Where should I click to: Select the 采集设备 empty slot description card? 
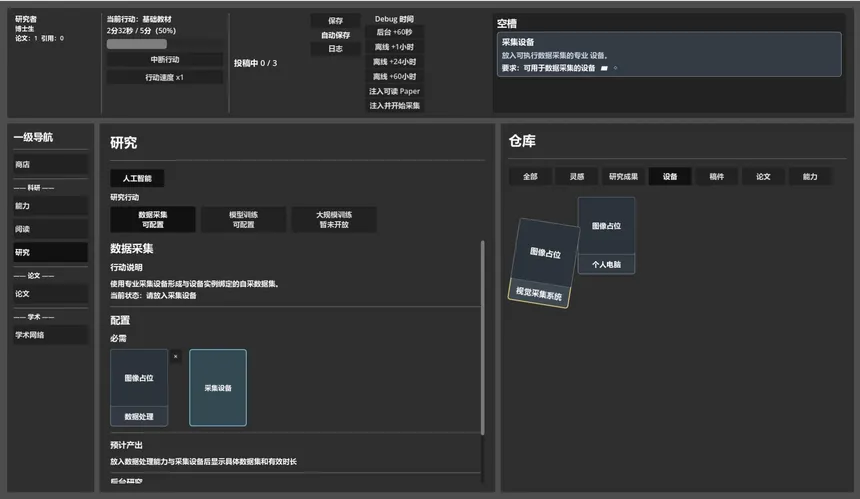click(x=669, y=54)
